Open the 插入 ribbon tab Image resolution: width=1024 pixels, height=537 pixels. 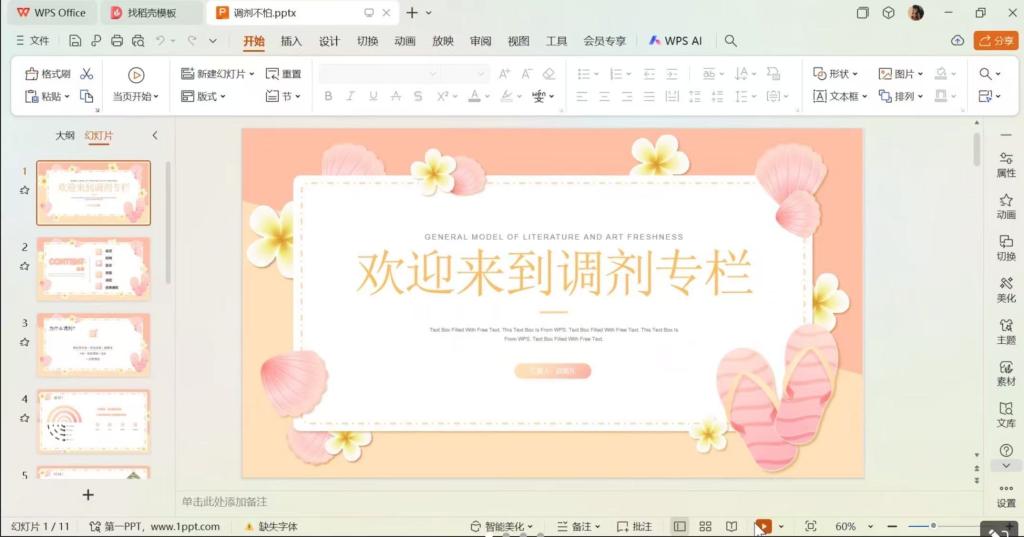291,41
